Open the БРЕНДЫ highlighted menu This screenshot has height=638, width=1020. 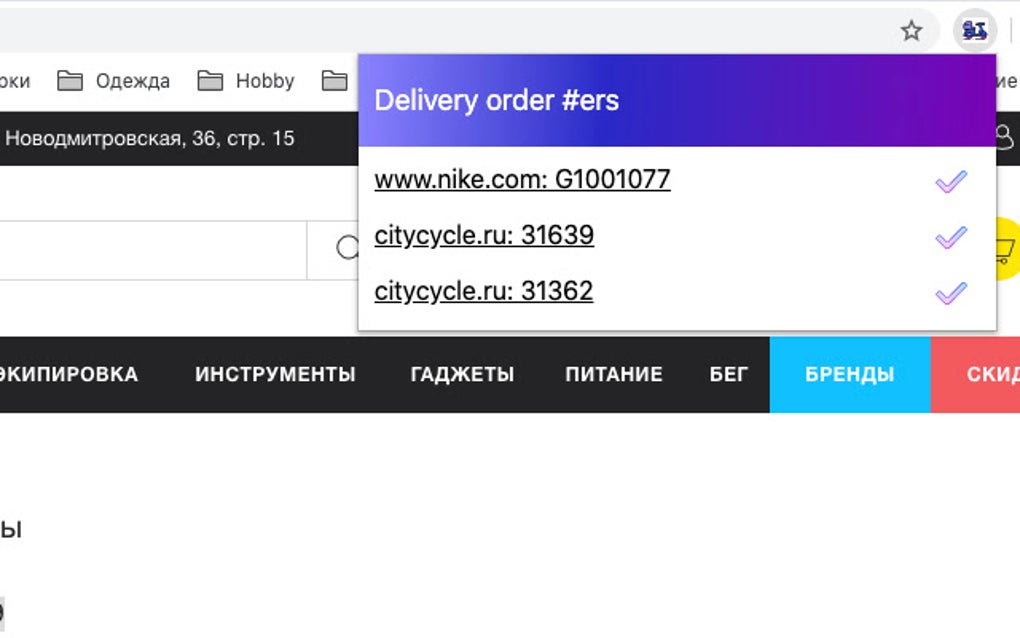point(849,374)
